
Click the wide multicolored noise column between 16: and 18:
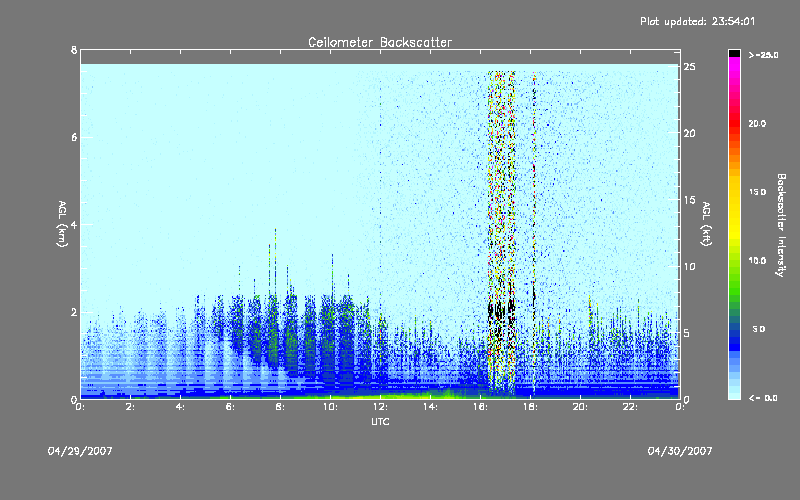point(502,233)
